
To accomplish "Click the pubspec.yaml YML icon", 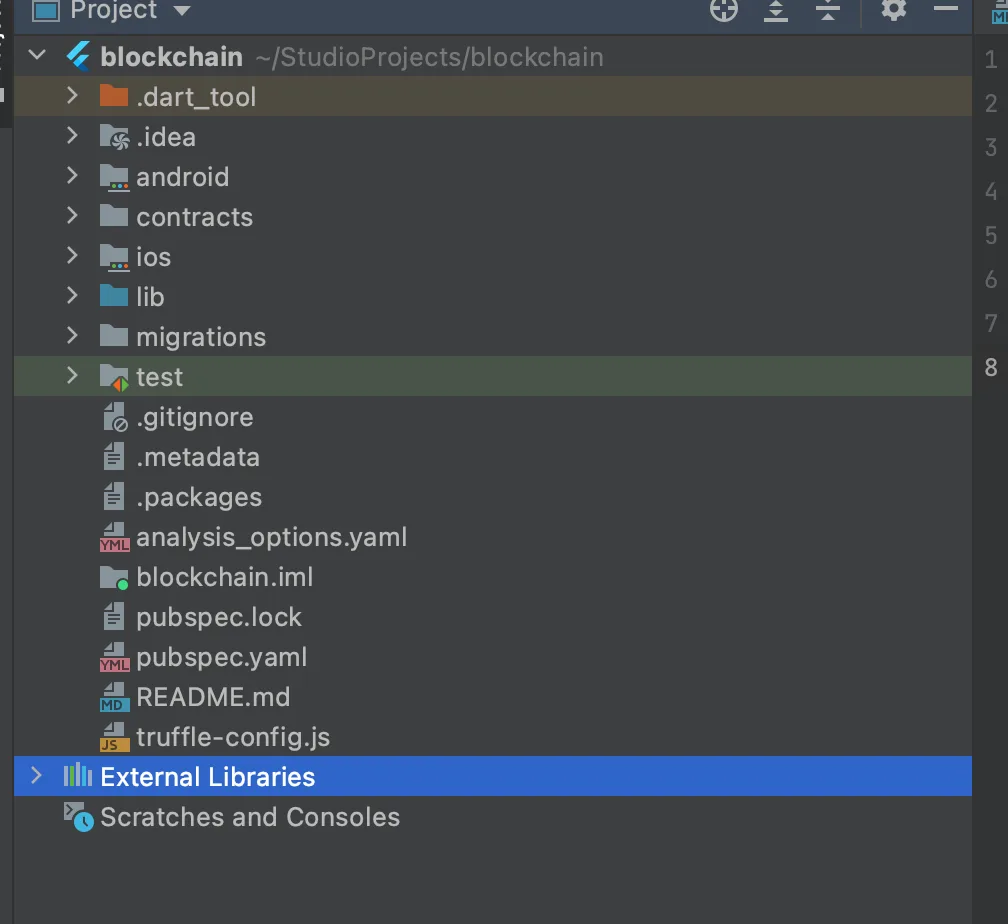I will pyautogui.click(x=114, y=657).
